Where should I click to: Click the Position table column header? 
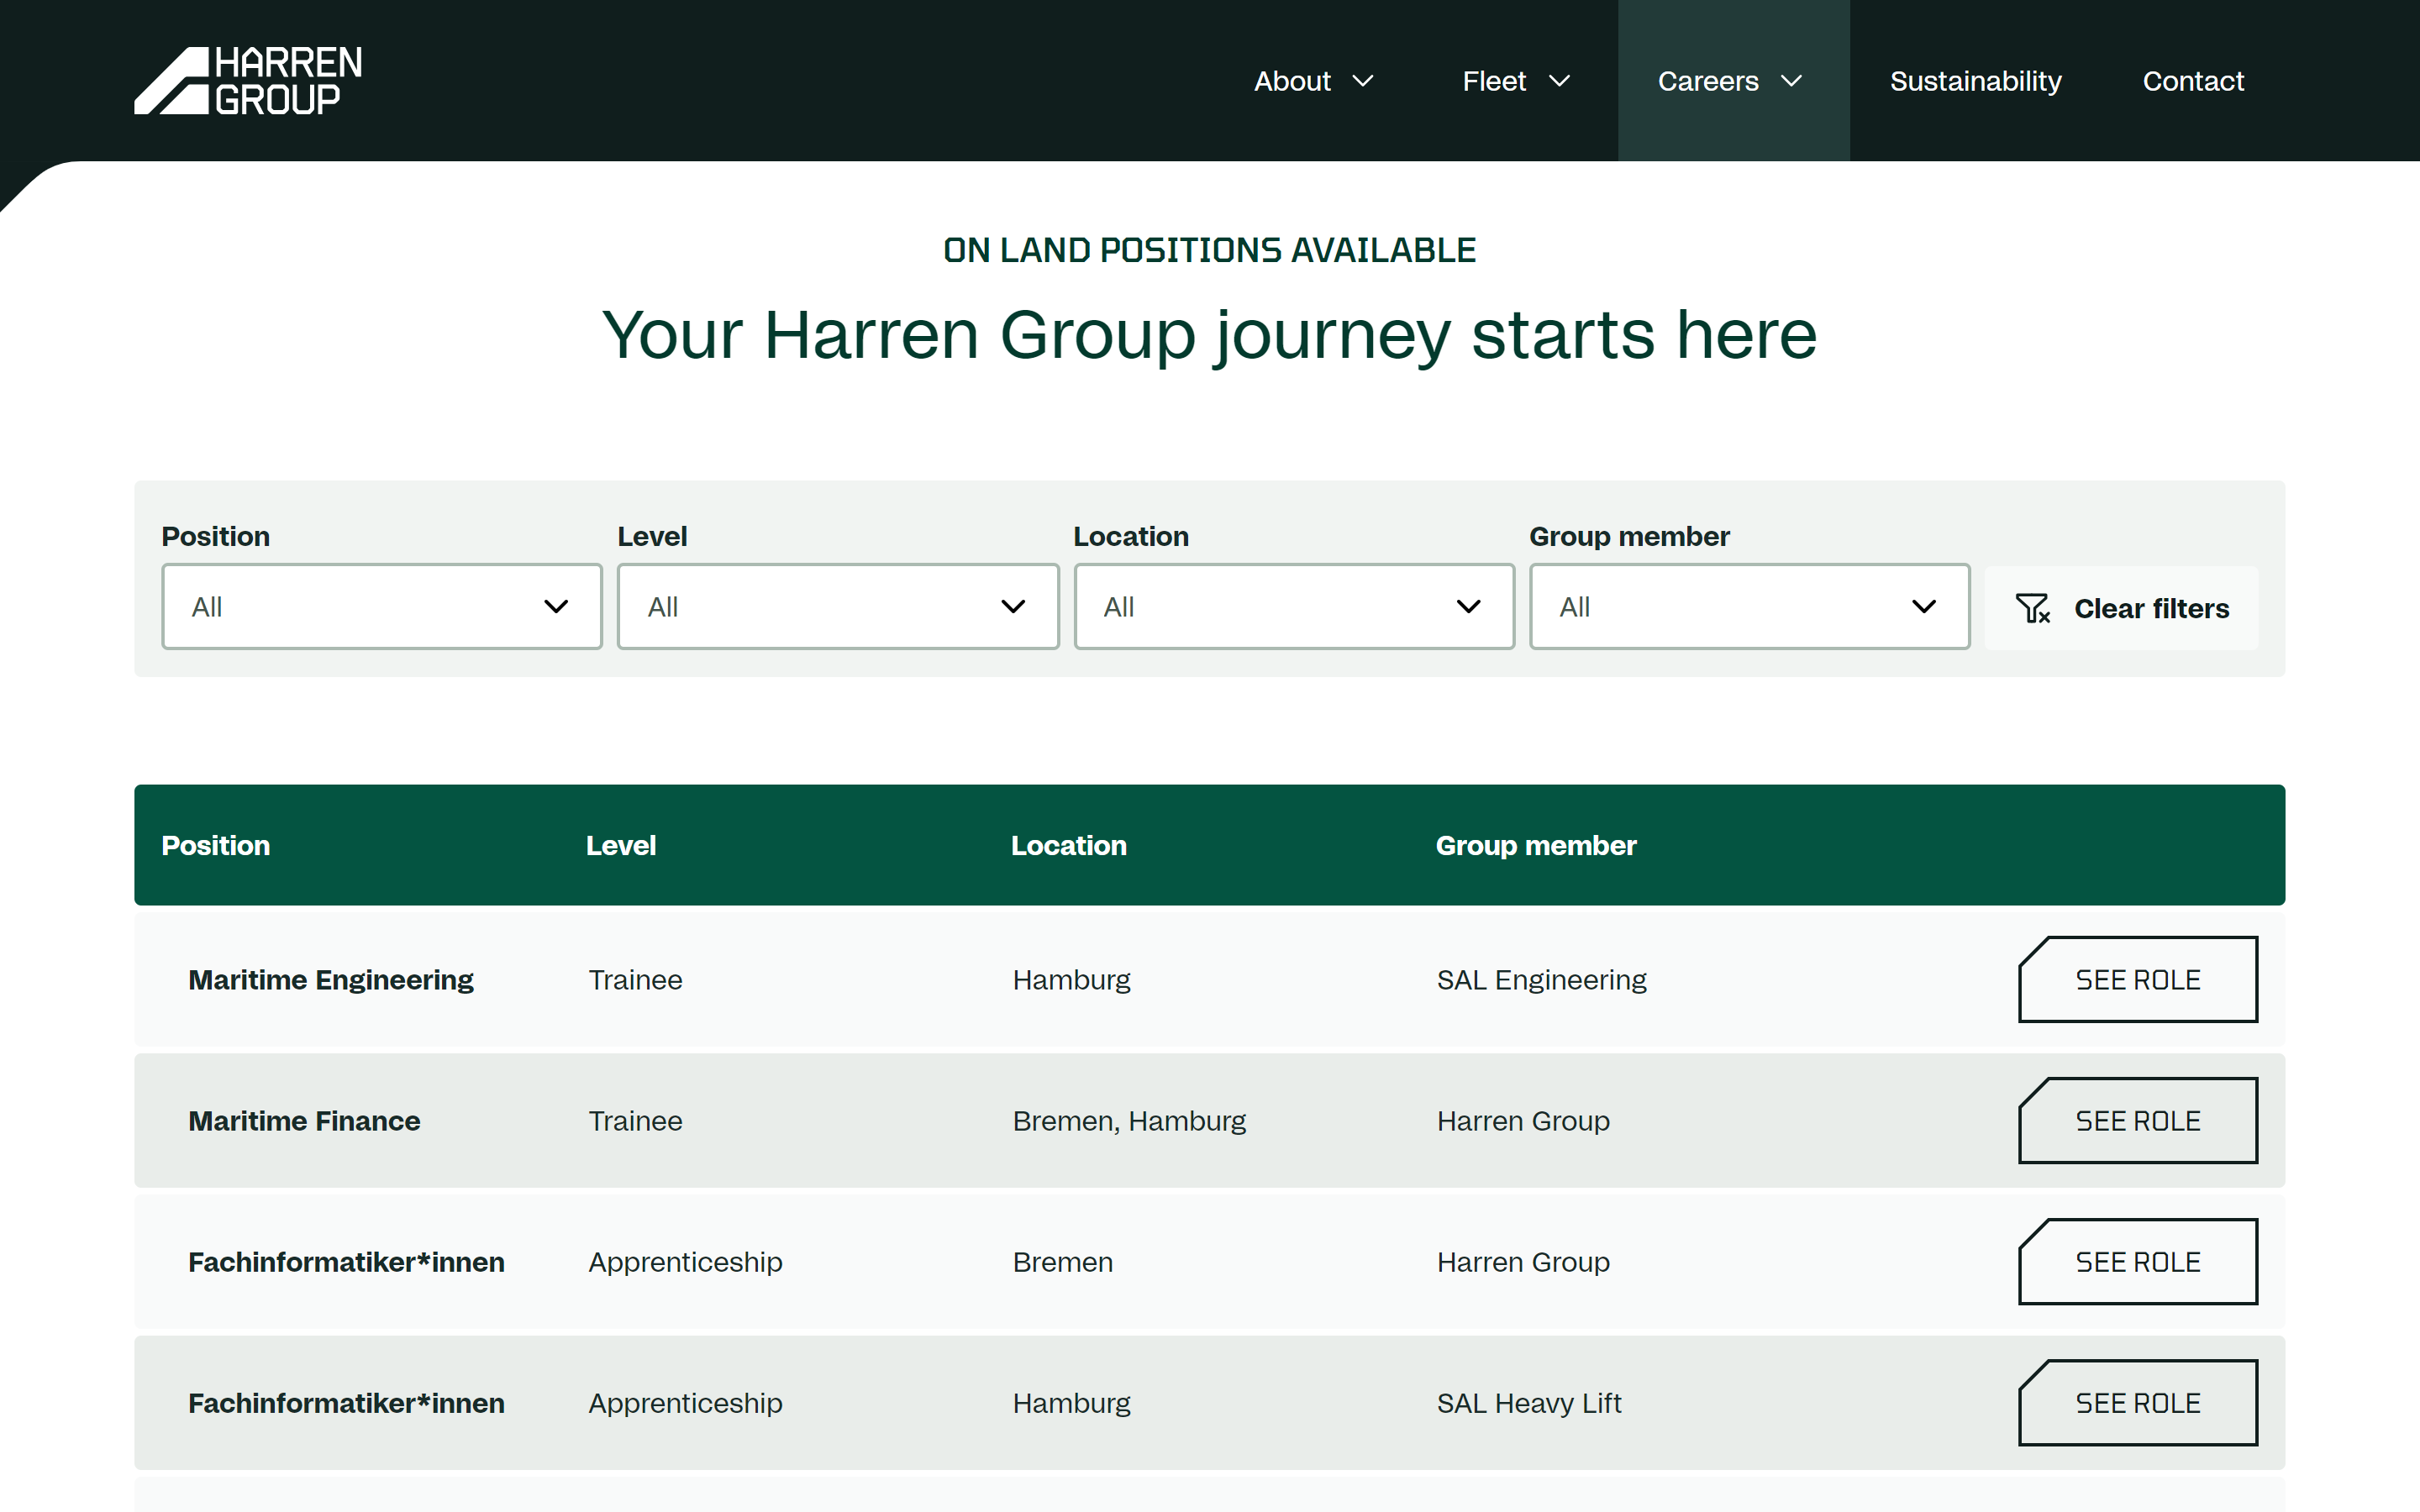pos(216,845)
